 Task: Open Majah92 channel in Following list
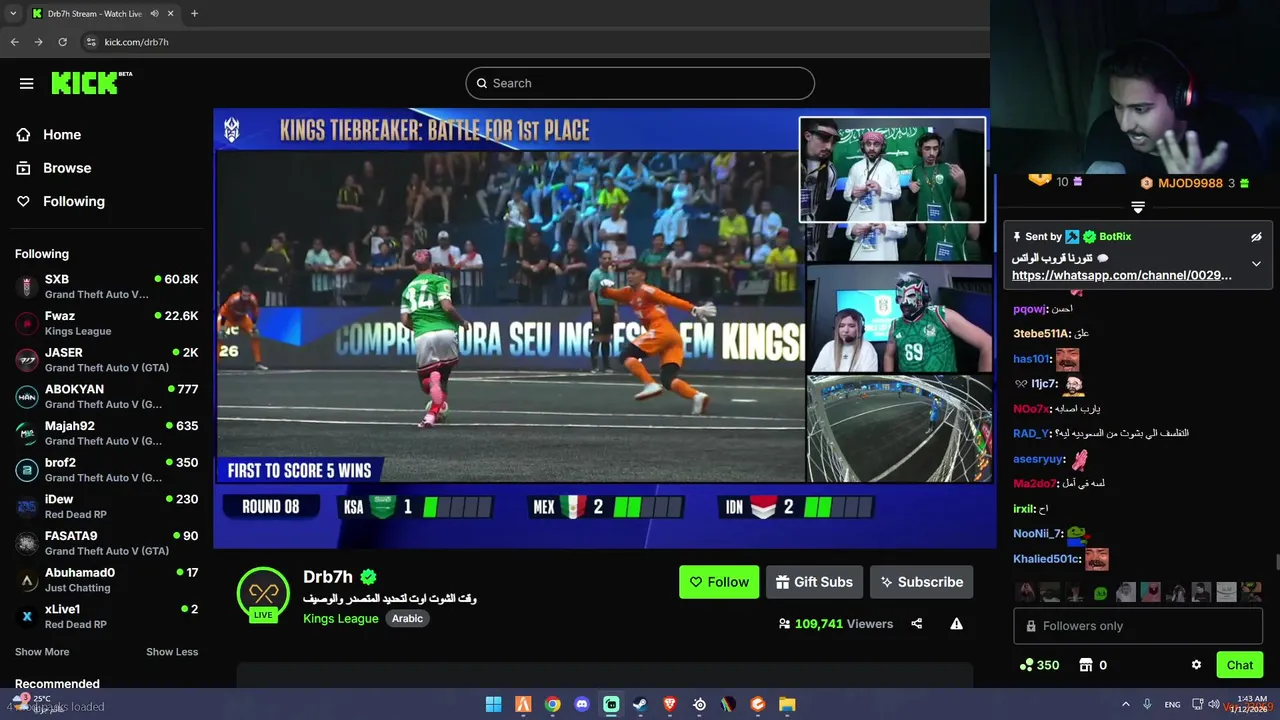[106, 433]
